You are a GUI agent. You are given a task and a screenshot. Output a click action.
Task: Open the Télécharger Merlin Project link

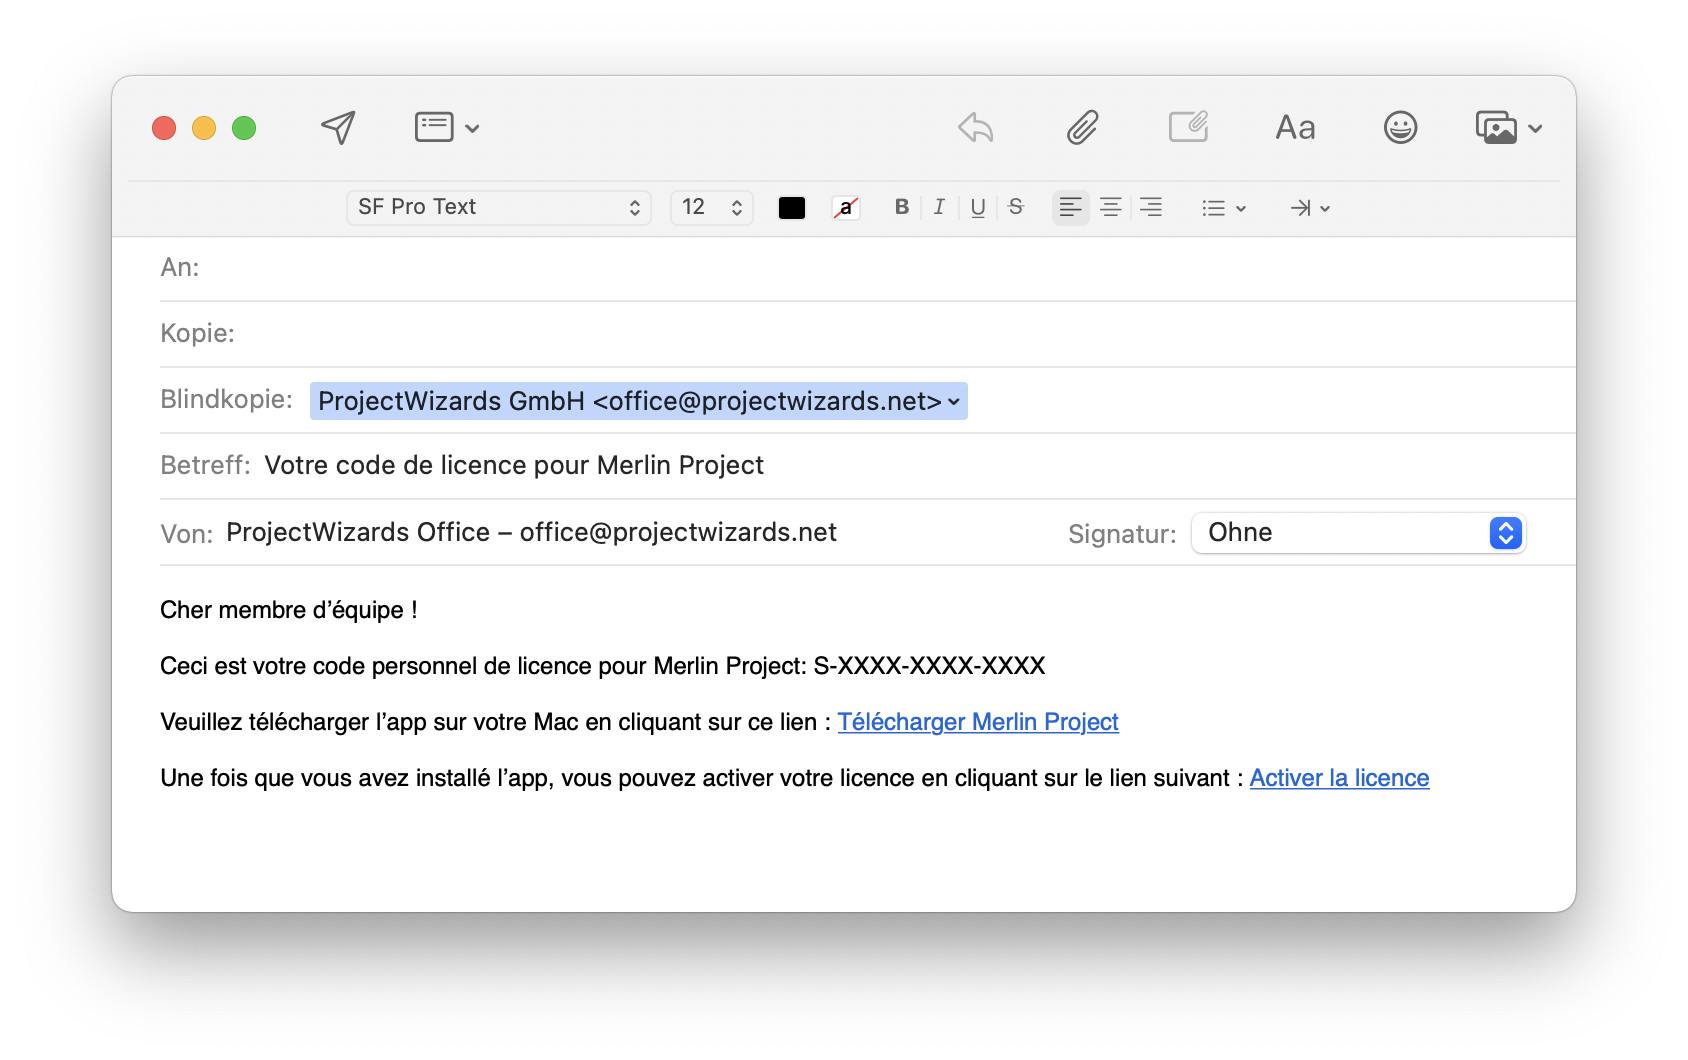tap(977, 721)
